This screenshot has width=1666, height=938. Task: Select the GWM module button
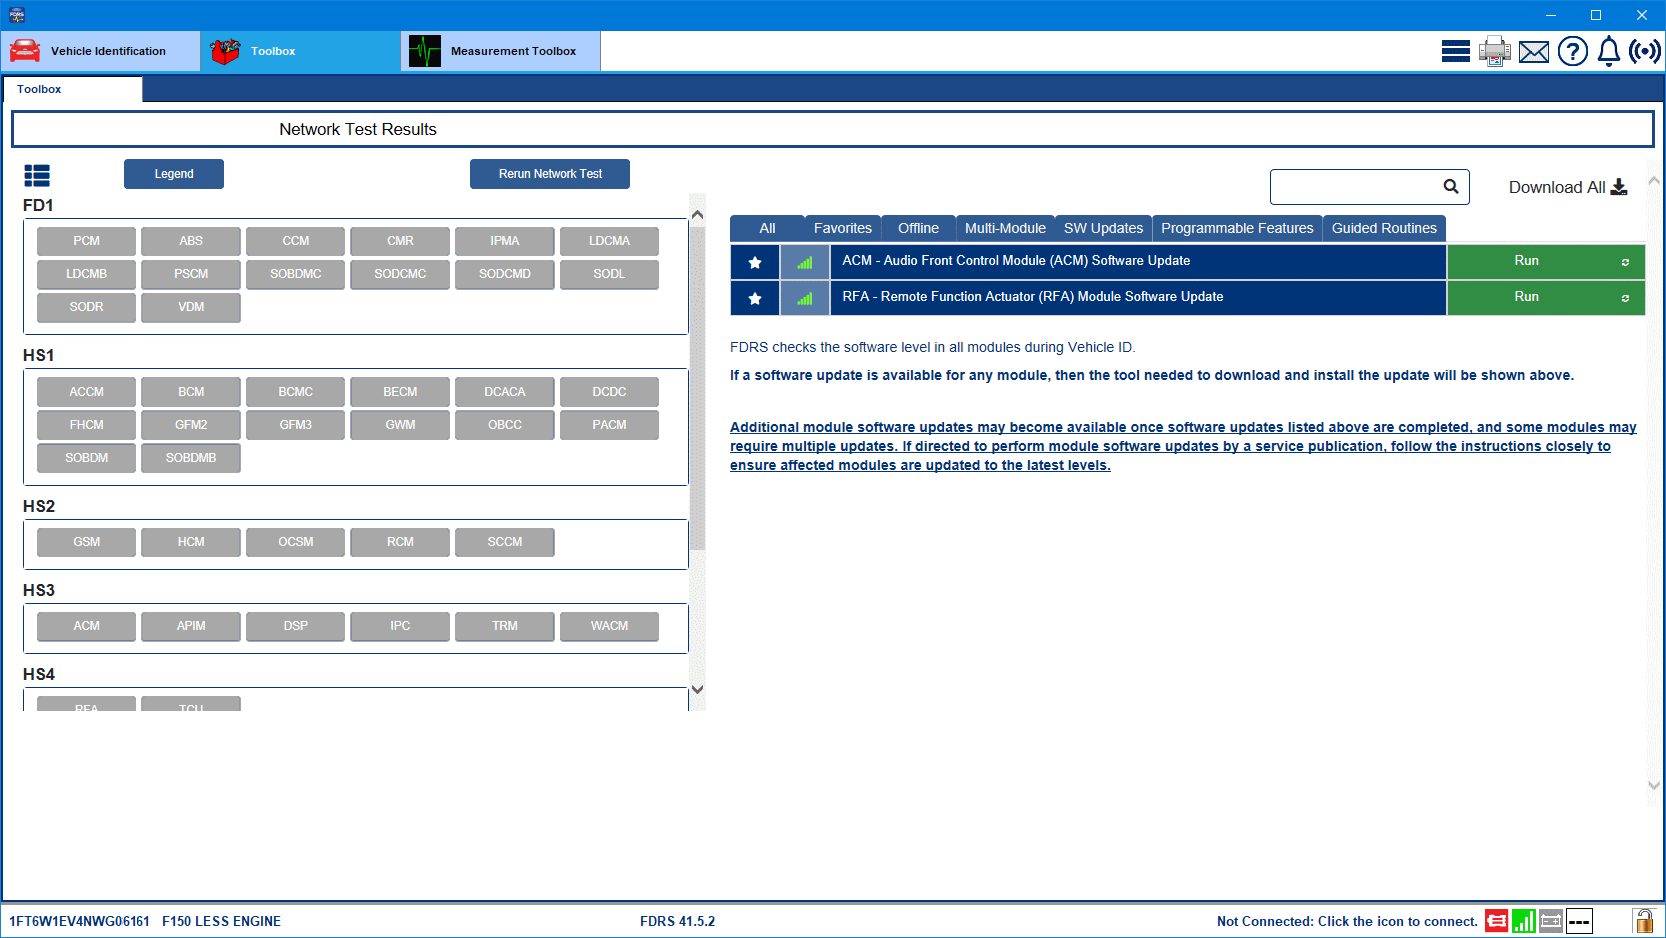click(400, 425)
